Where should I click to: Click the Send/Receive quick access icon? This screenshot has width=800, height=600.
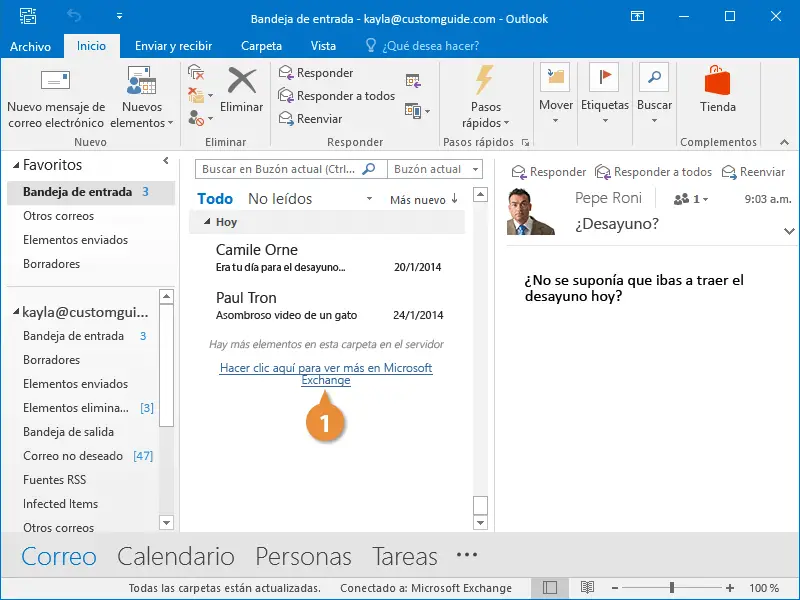(28, 16)
